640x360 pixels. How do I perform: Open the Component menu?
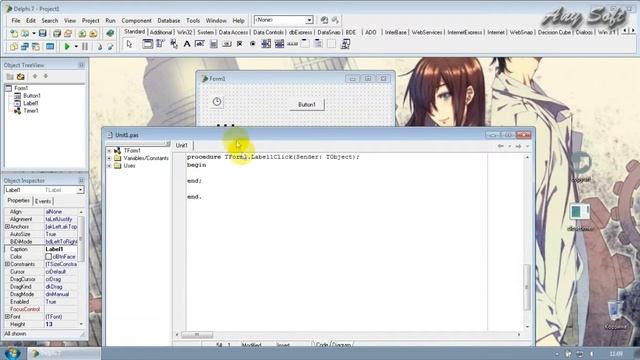[x=136, y=20]
